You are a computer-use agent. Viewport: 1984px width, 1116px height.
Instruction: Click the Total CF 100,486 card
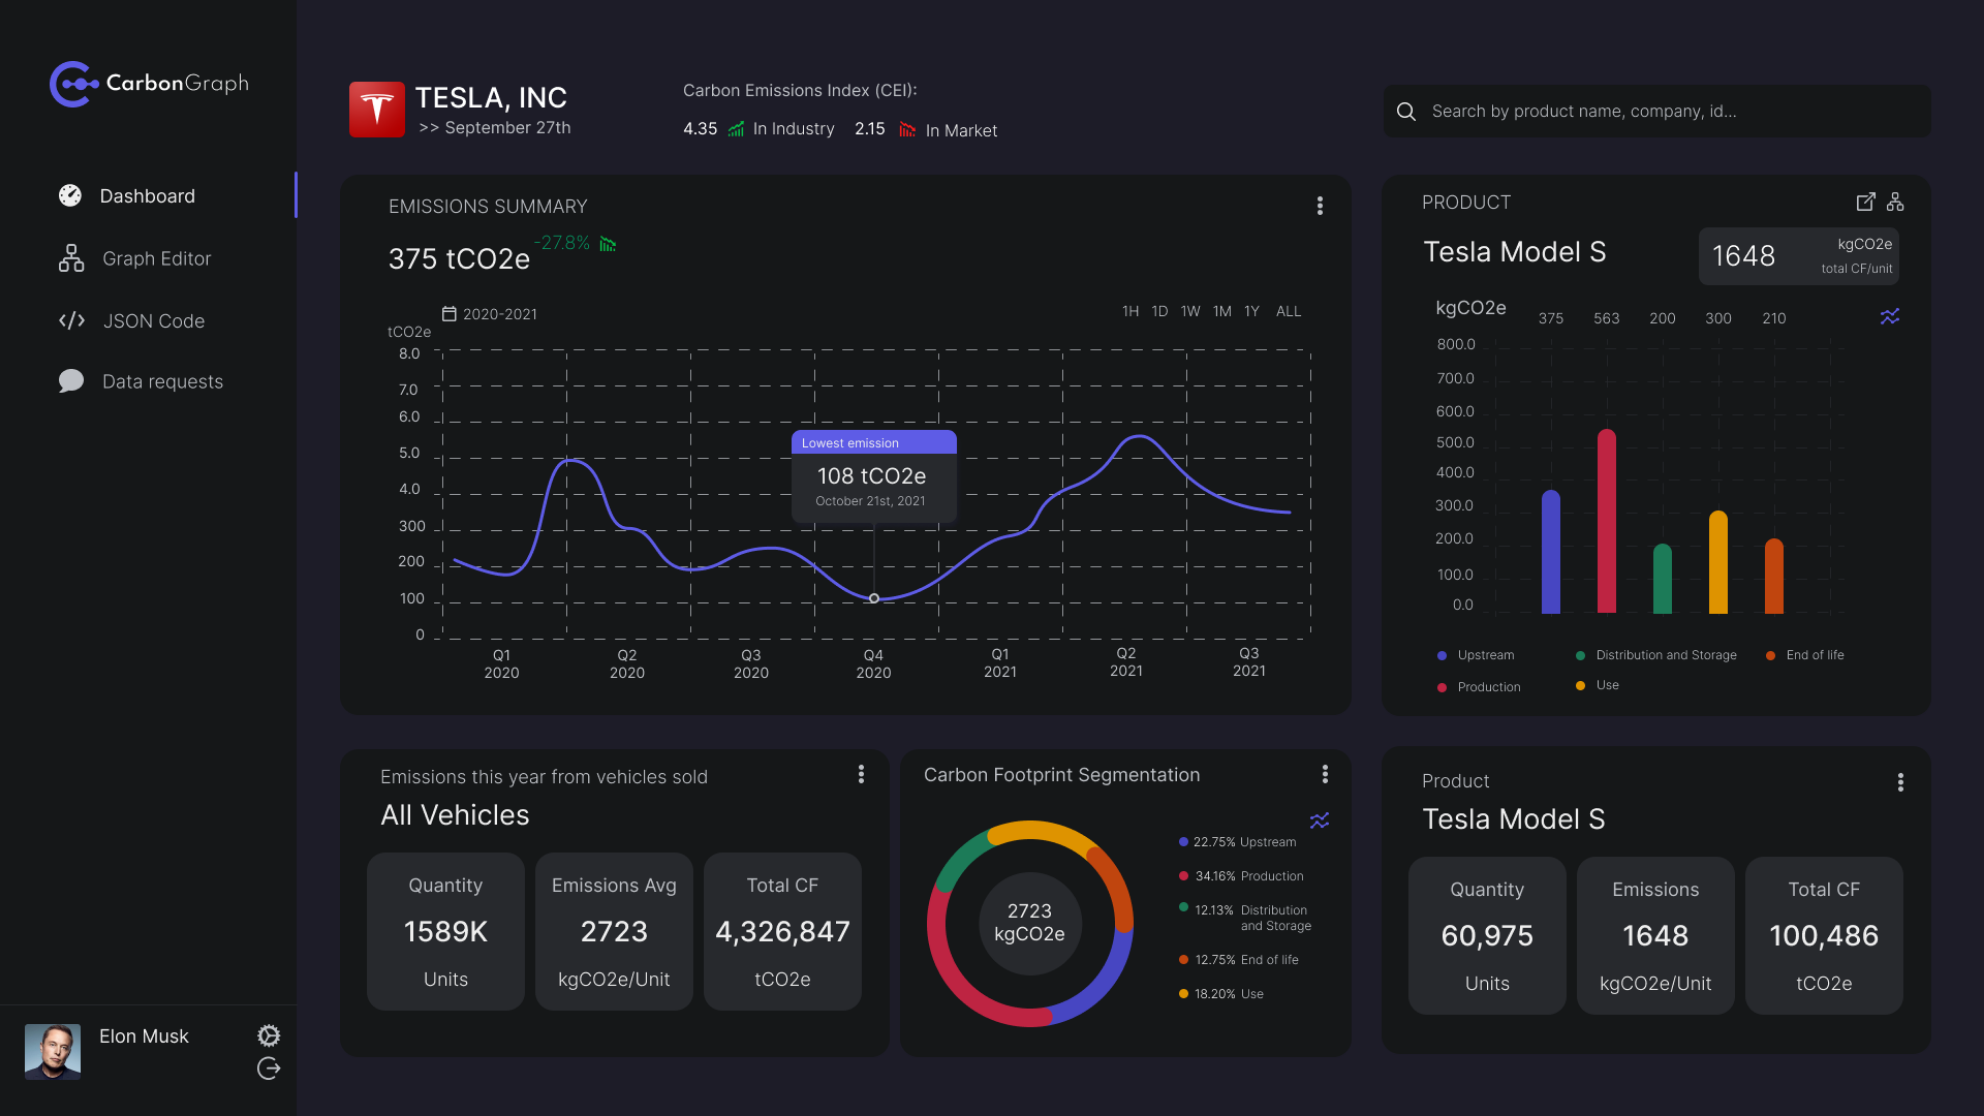(x=1824, y=935)
